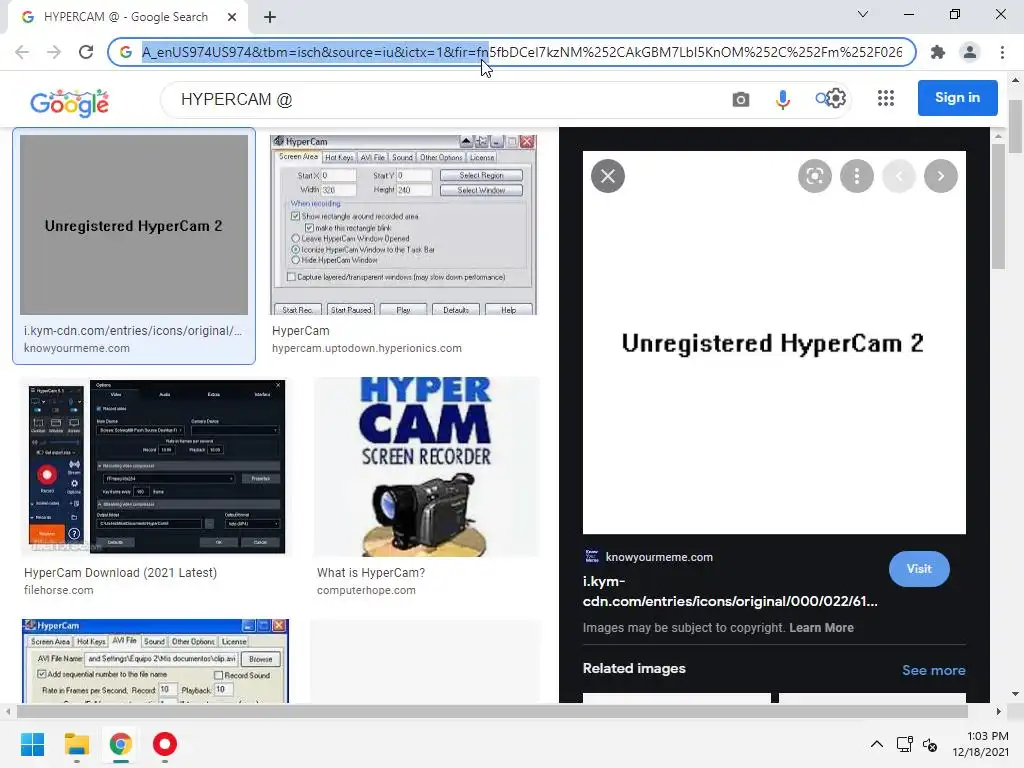Click See more related images
Screen dimensions: 1024x768
point(933,670)
